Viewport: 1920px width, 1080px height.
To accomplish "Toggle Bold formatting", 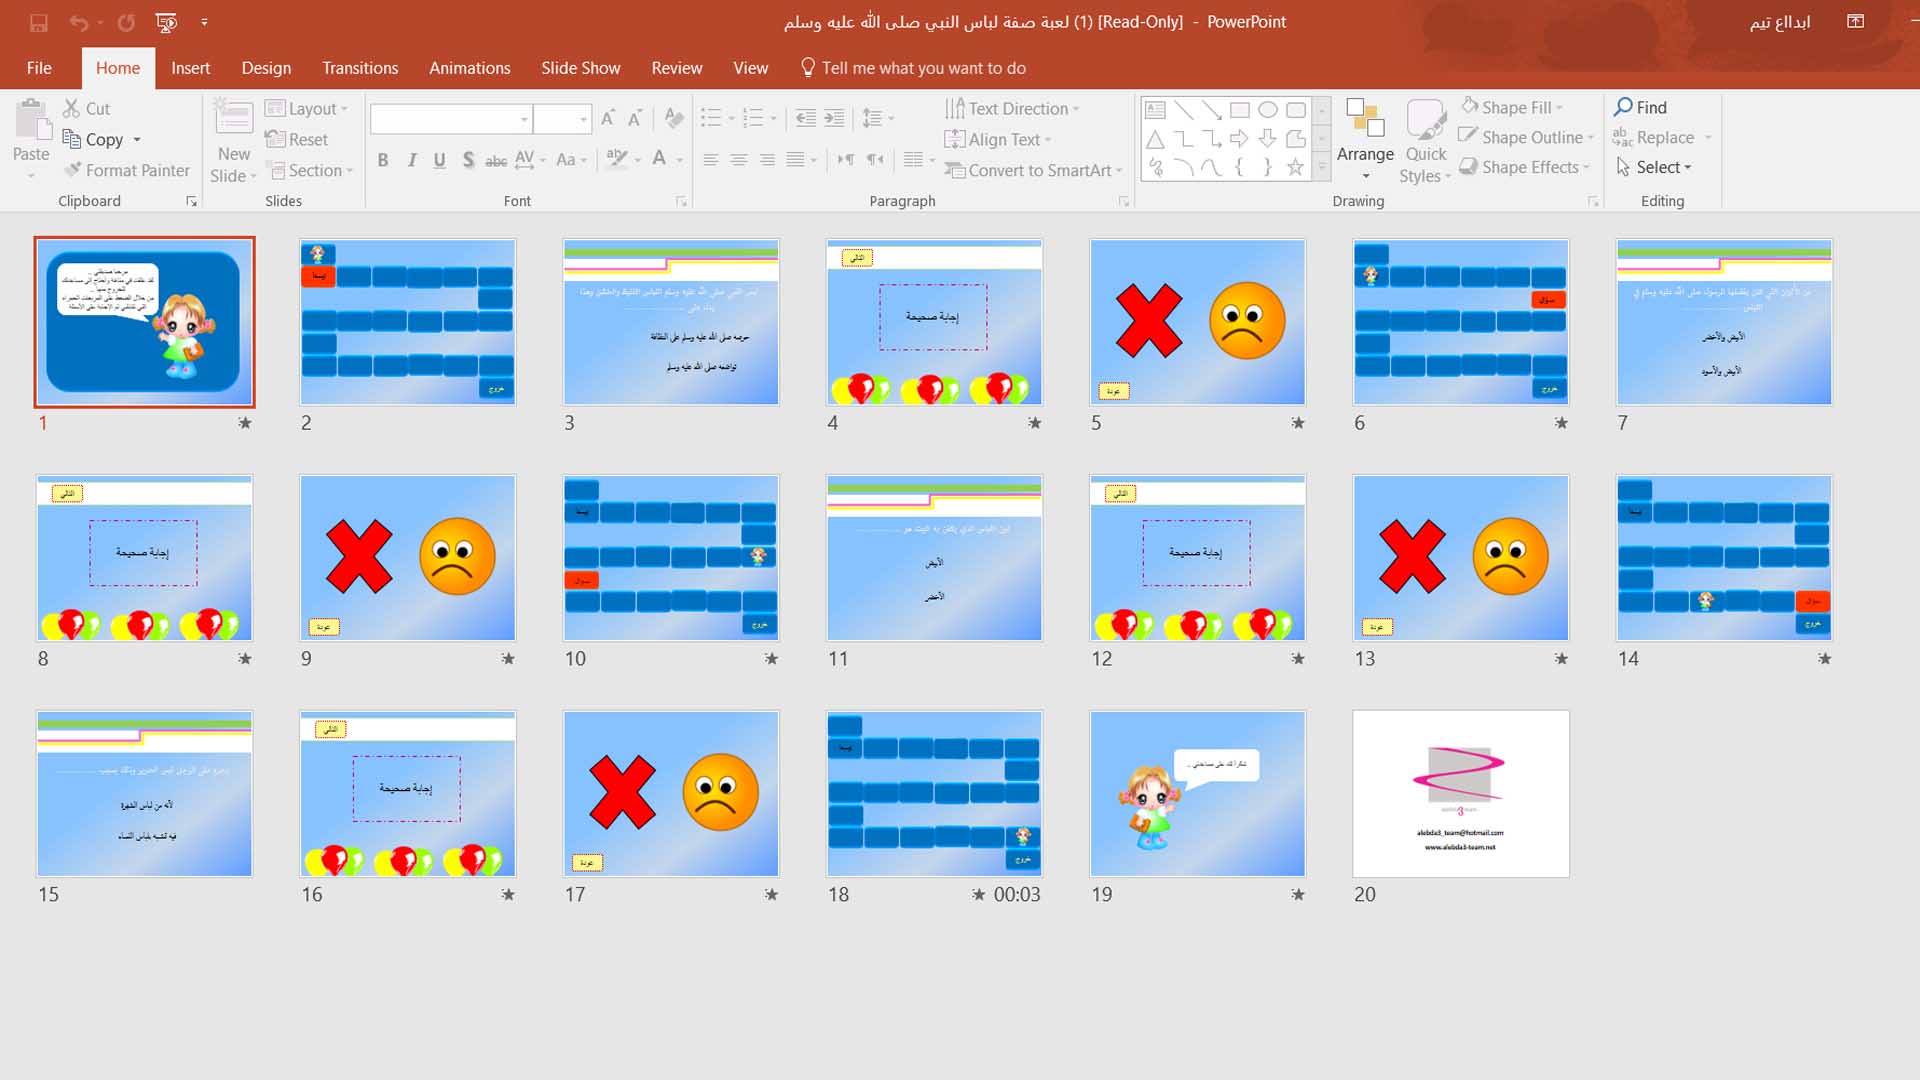I will pyautogui.click(x=383, y=160).
